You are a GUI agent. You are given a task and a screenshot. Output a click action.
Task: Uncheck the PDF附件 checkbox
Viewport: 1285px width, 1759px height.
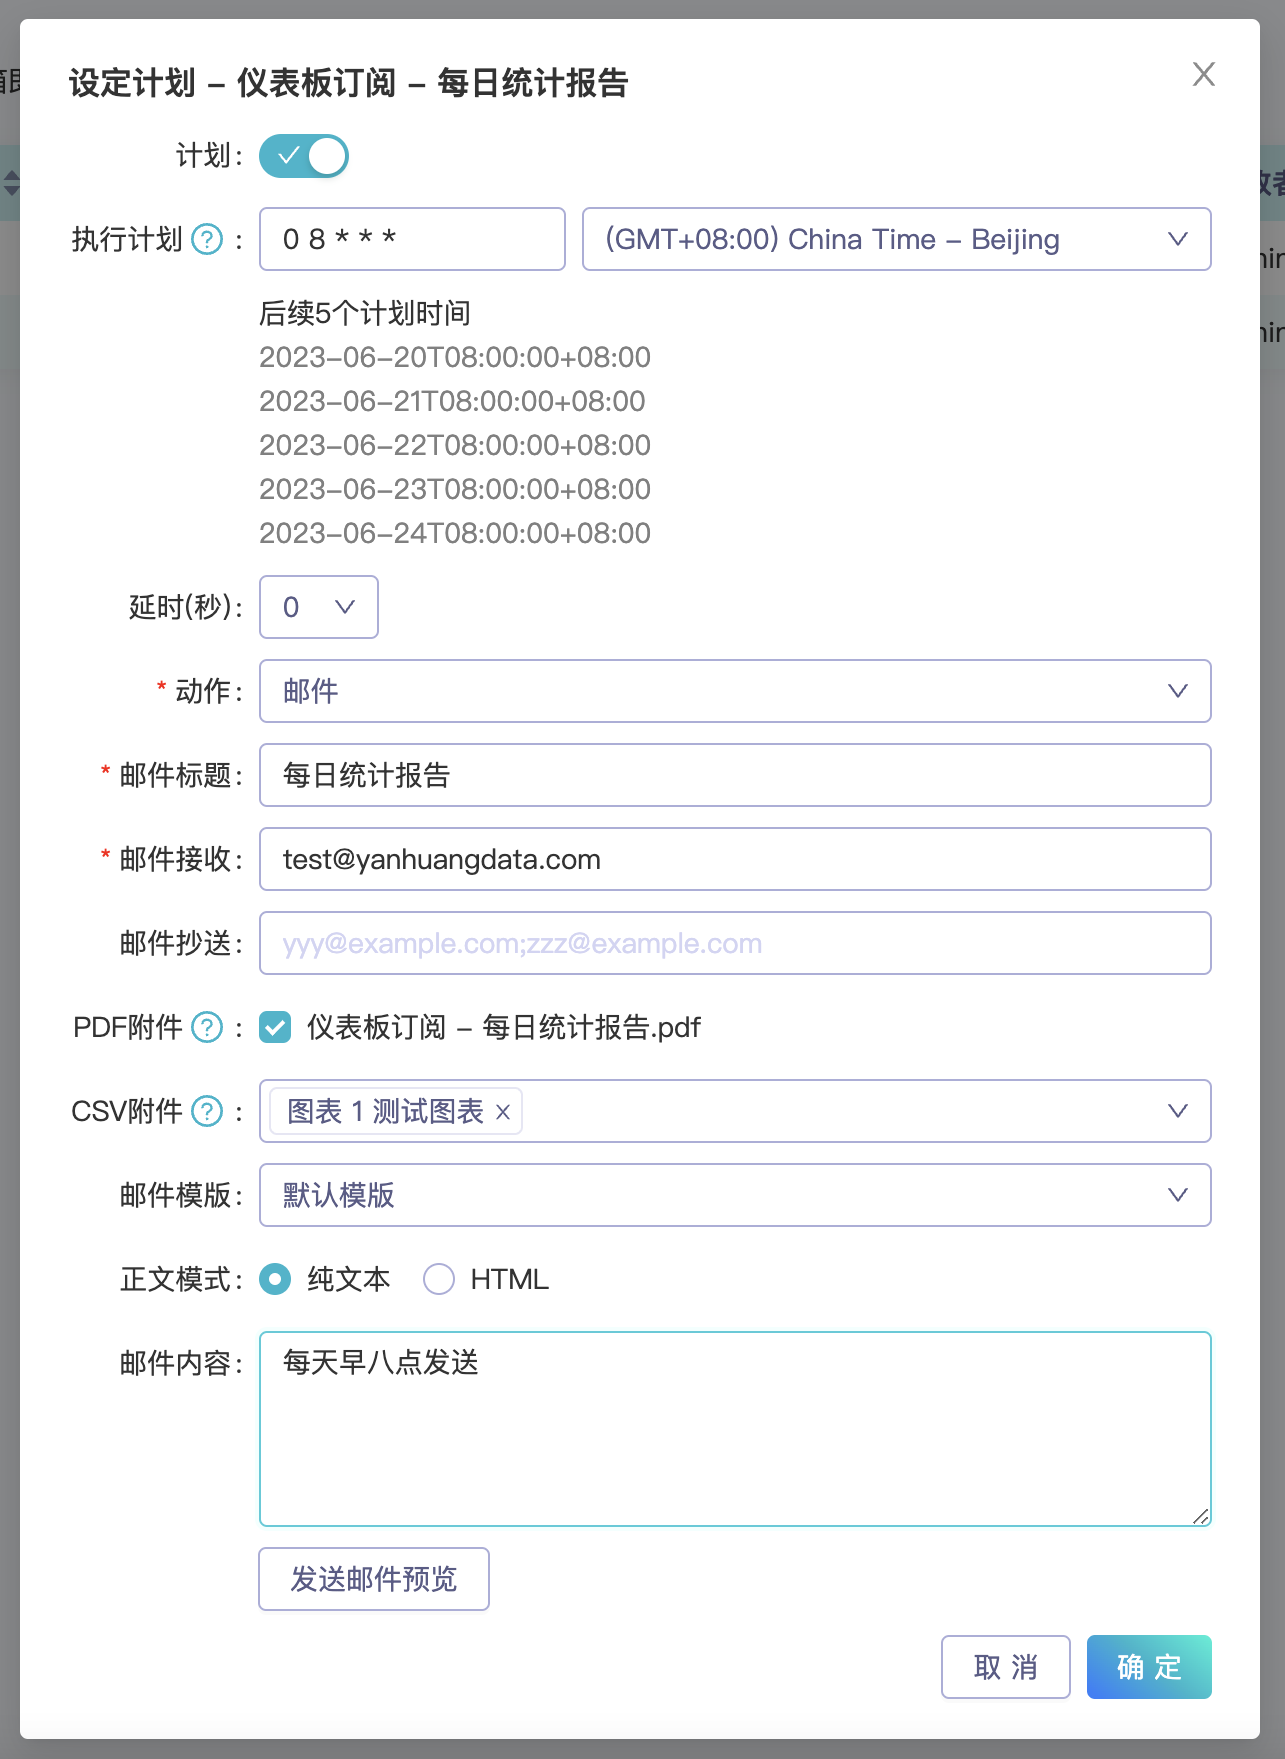click(x=275, y=1027)
